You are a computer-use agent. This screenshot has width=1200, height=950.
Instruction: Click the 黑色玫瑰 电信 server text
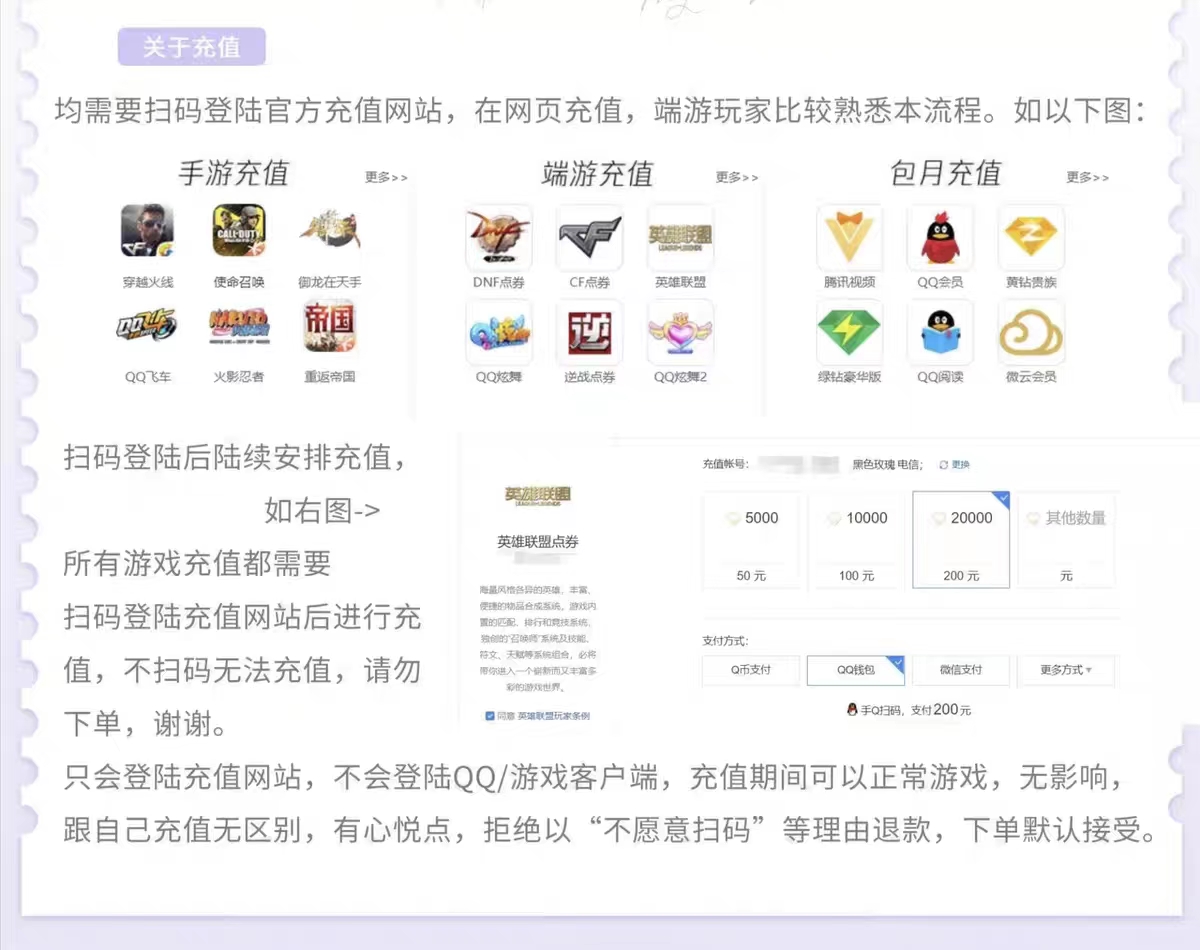(888, 465)
